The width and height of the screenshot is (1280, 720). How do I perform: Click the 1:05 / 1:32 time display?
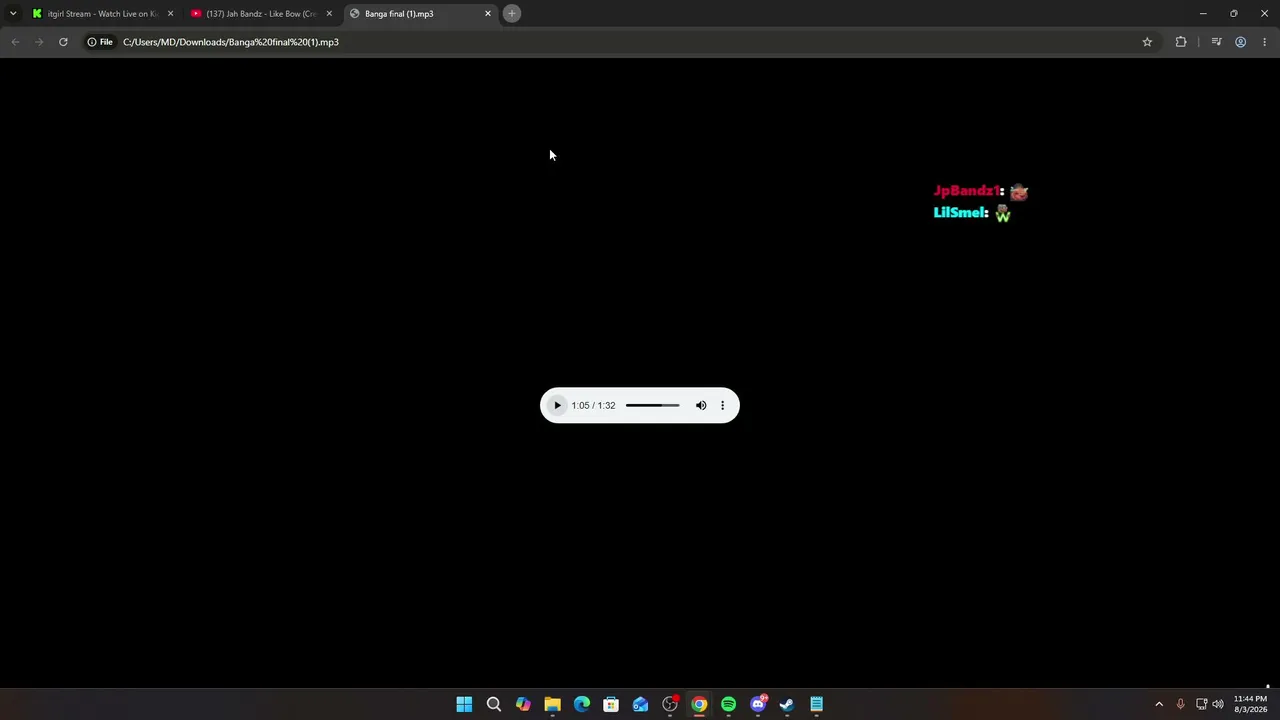pyautogui.click(x=593, y=405)
